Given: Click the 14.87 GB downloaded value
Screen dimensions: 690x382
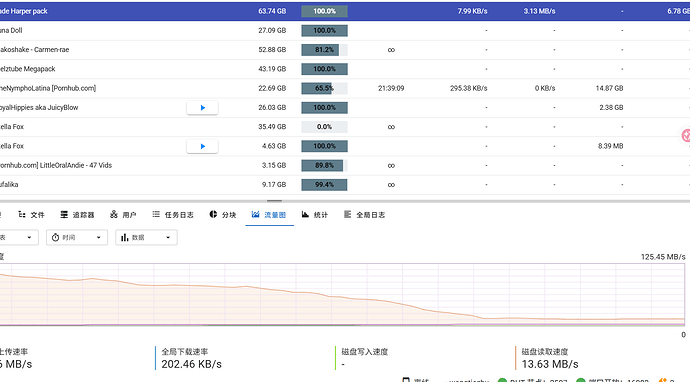Looking at the screenshot, I should coord(609,88).
